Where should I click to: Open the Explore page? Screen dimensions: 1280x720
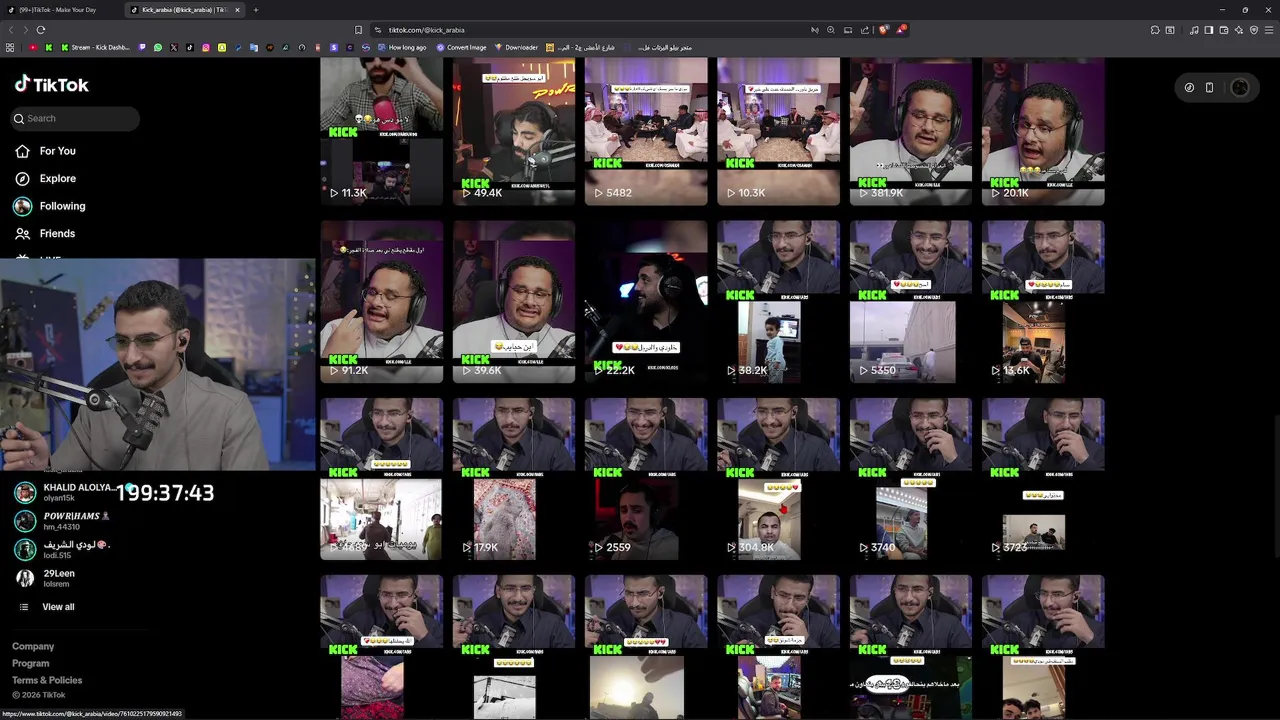pyautogui.click(x=57, y=178)
